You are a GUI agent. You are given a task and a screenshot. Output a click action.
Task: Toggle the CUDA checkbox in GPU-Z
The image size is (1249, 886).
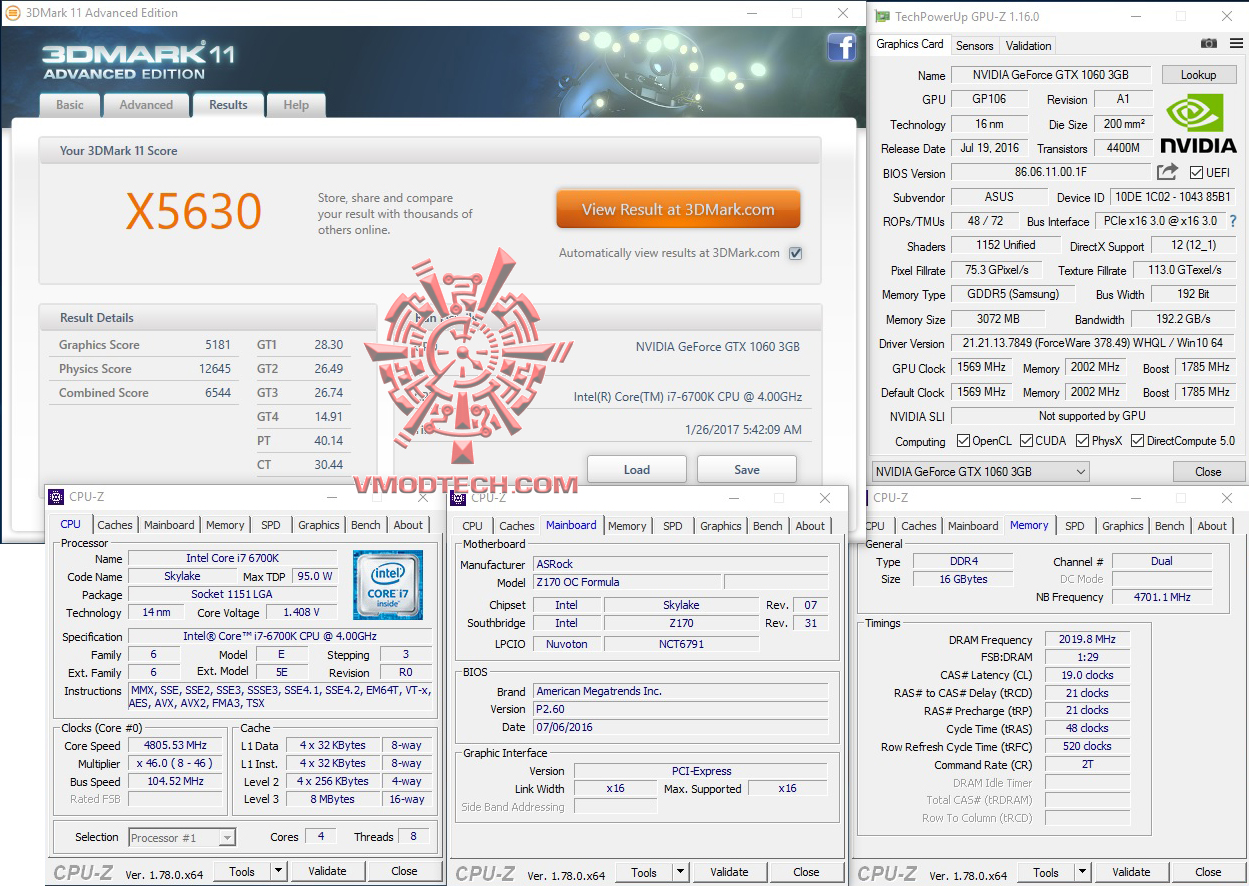(1027, 441)
